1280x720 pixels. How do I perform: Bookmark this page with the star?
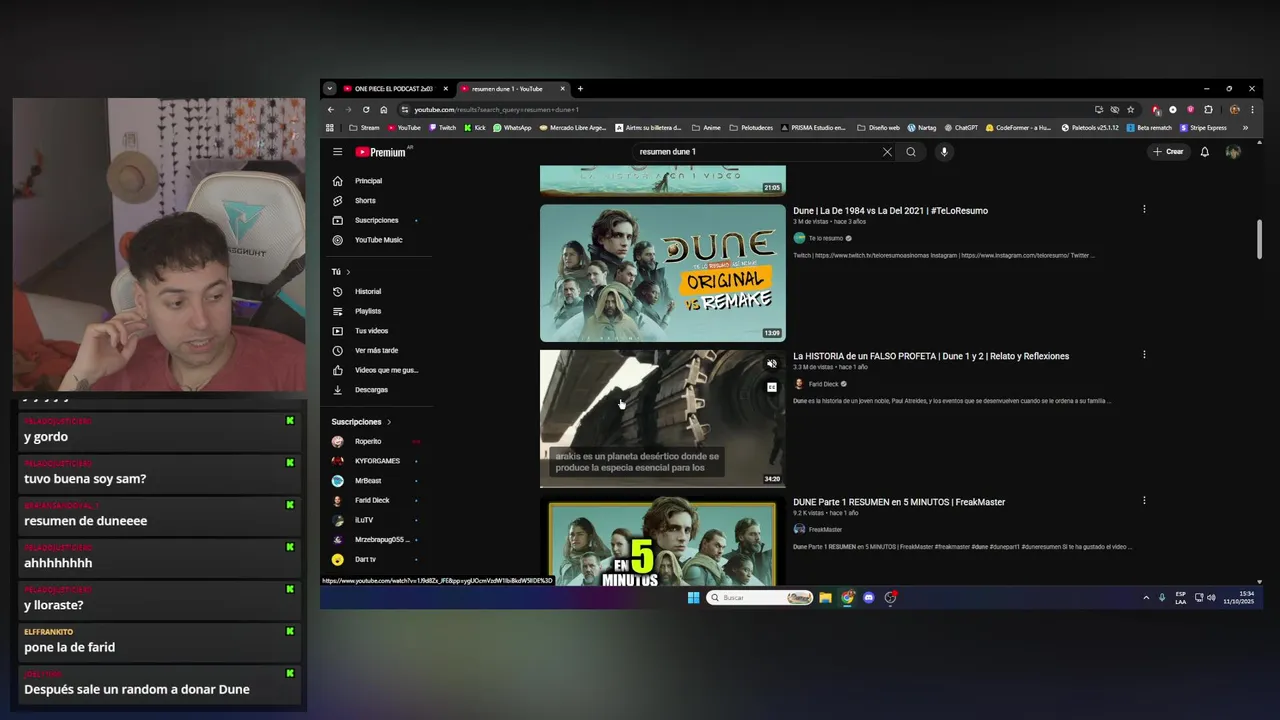1131,109
